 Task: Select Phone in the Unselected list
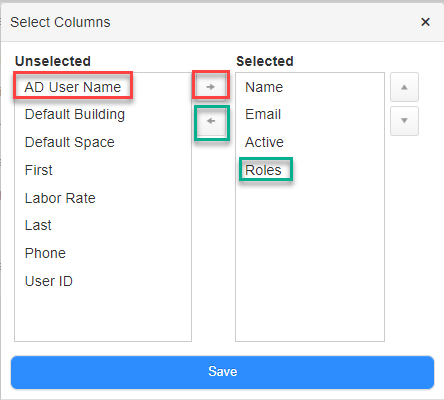tap(45, 253)
